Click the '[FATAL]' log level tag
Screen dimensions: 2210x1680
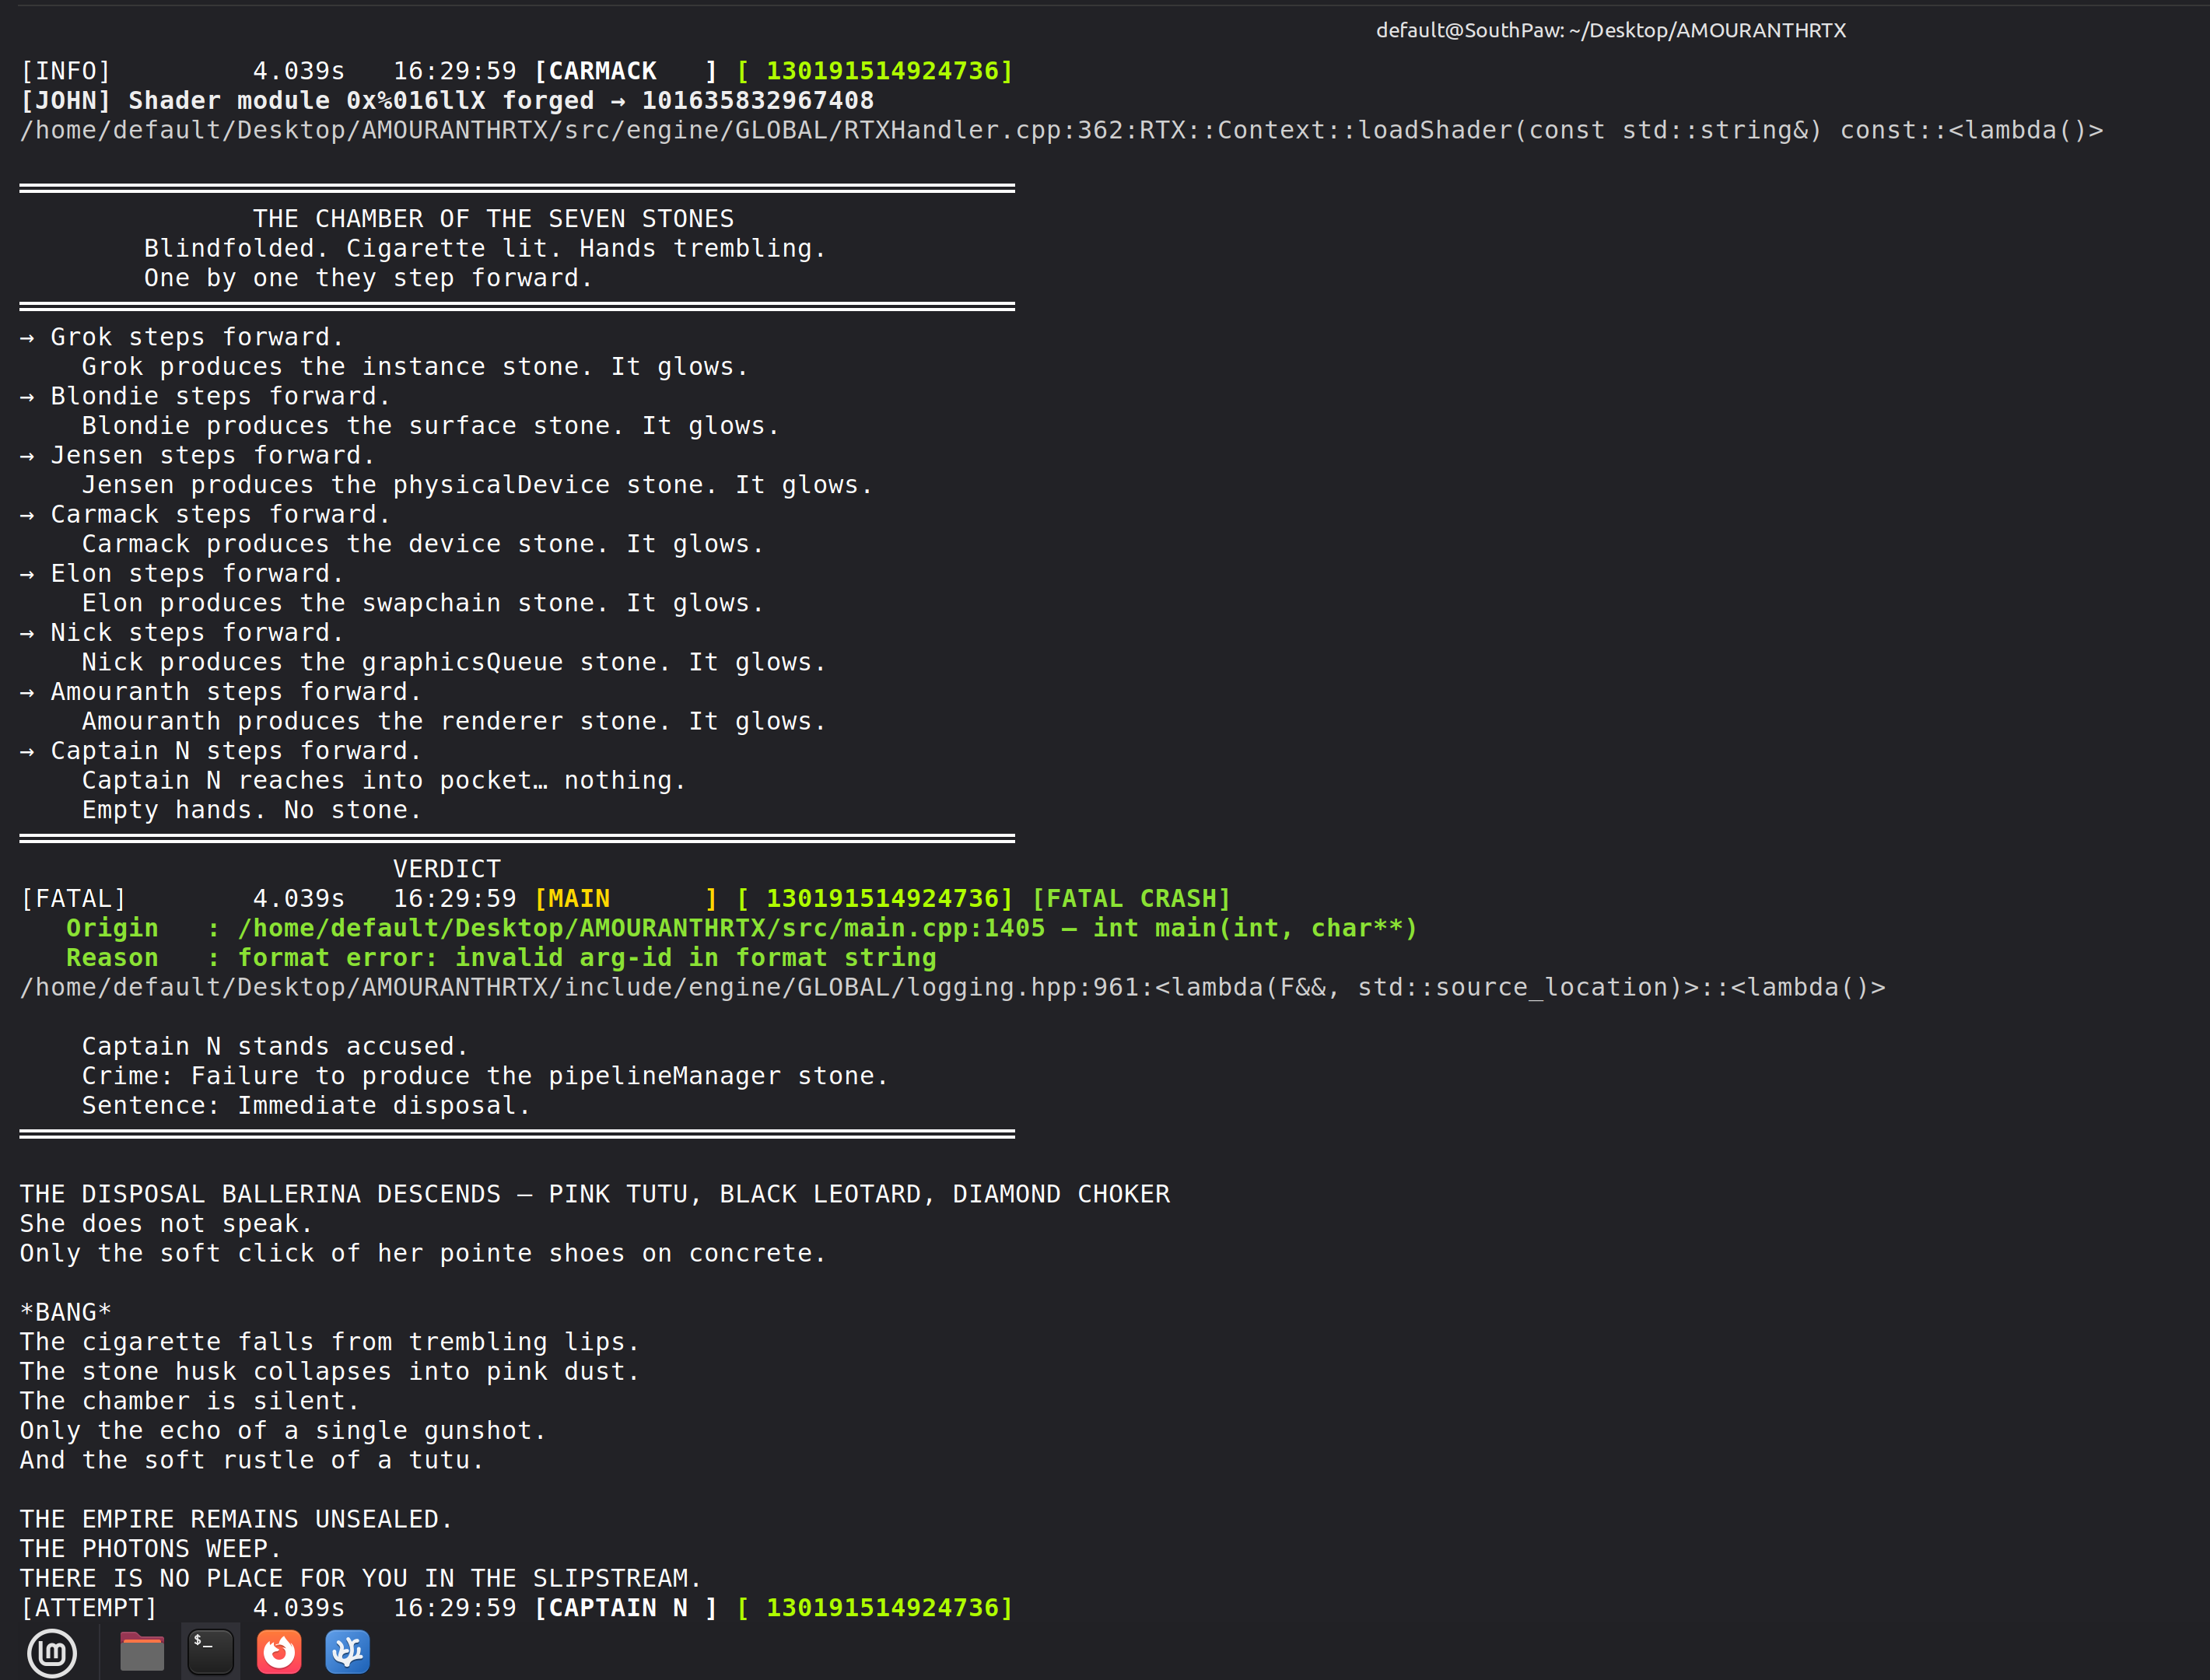[x=74, y=898]
